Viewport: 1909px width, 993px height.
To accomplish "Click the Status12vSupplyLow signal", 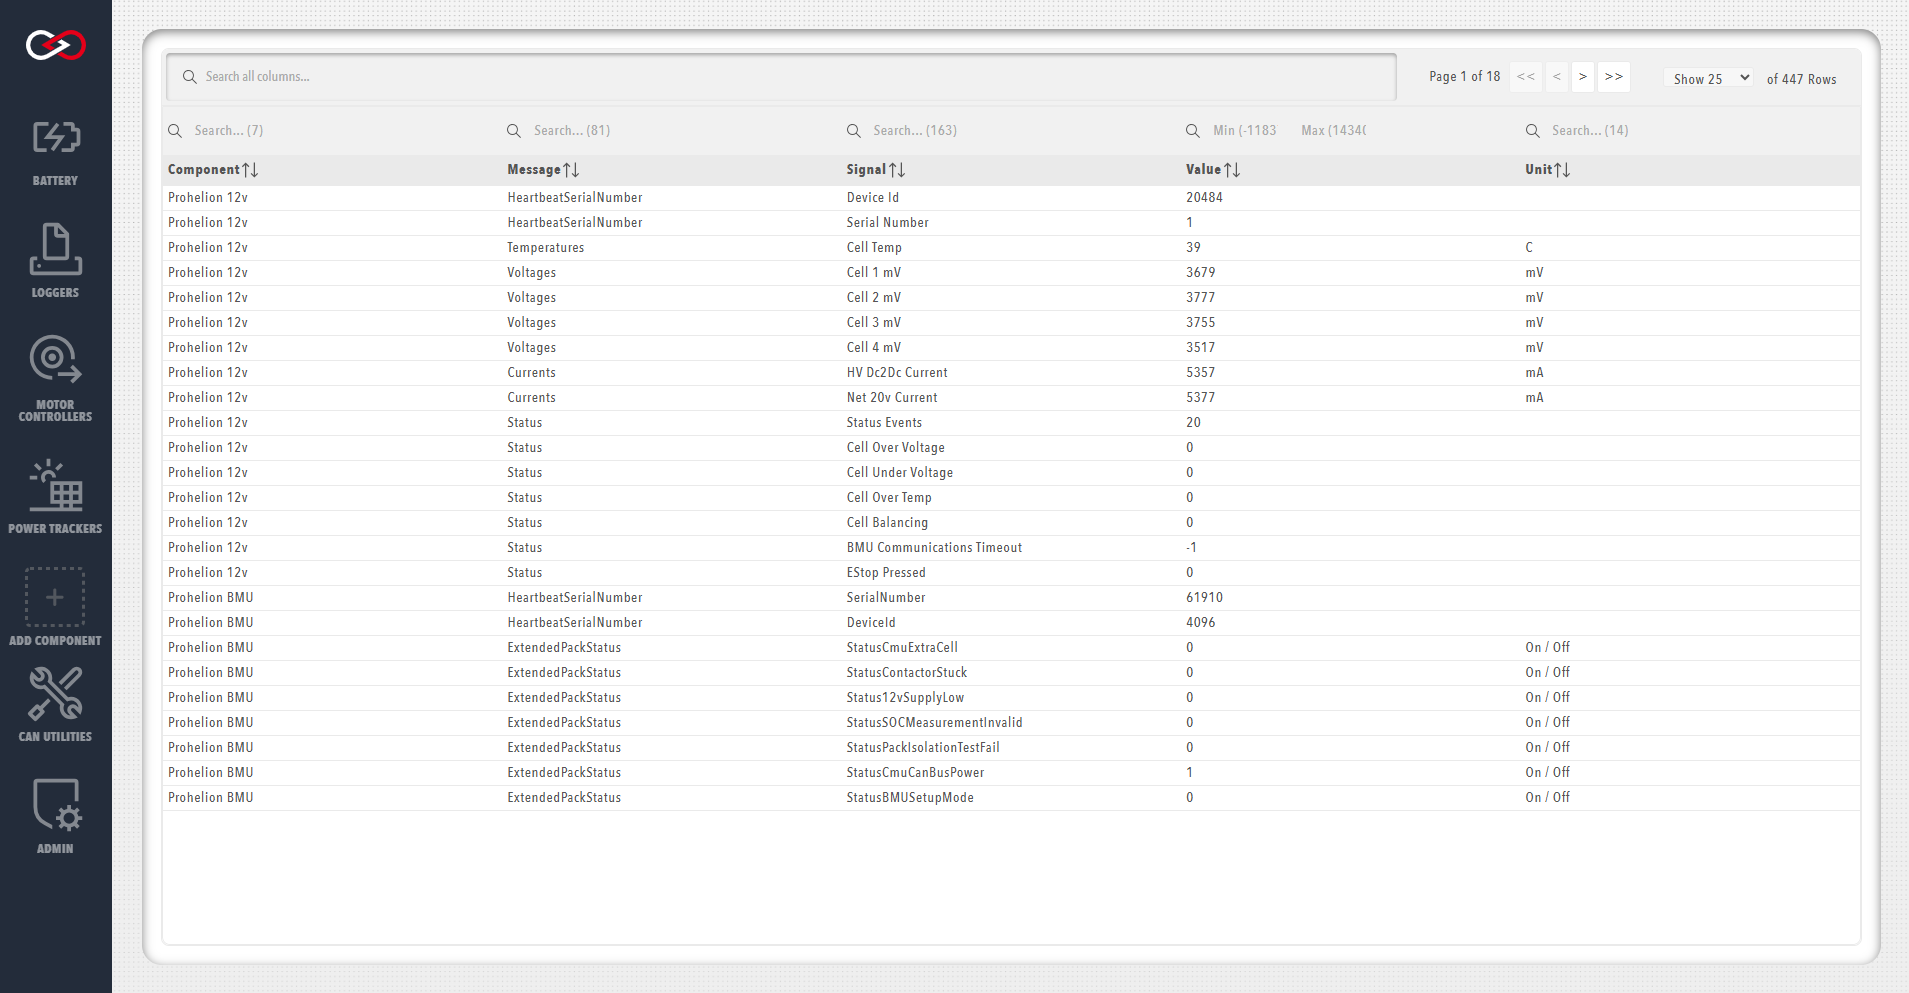I will [x=906, y=698].
